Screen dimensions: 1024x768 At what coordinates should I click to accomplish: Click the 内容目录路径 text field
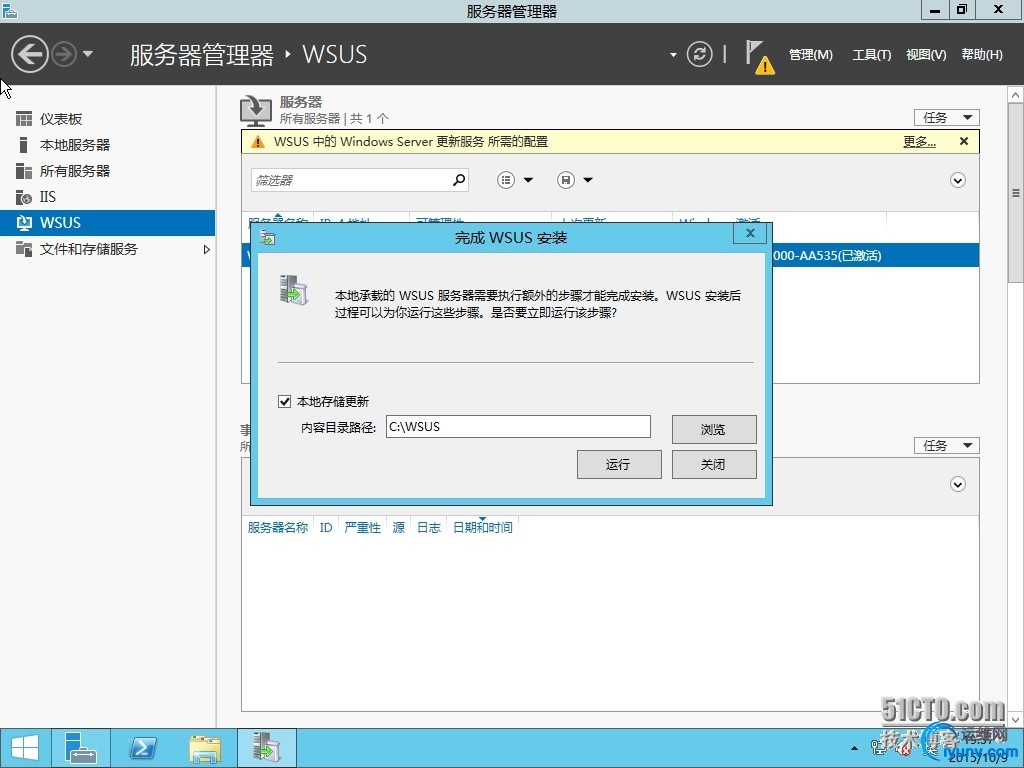518,426
